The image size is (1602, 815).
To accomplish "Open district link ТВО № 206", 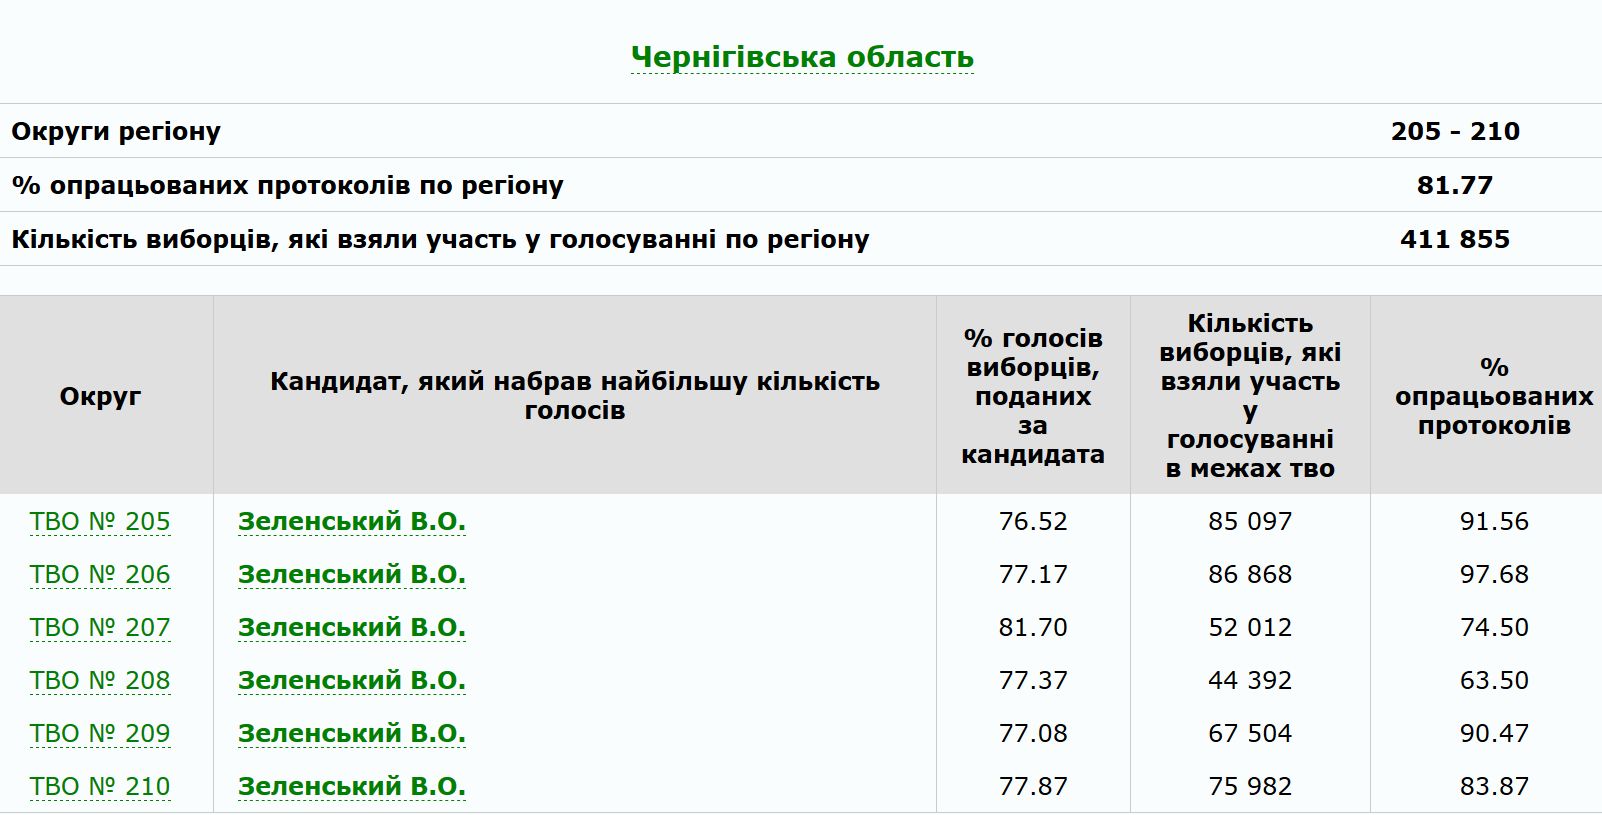I will coord(100,575).
